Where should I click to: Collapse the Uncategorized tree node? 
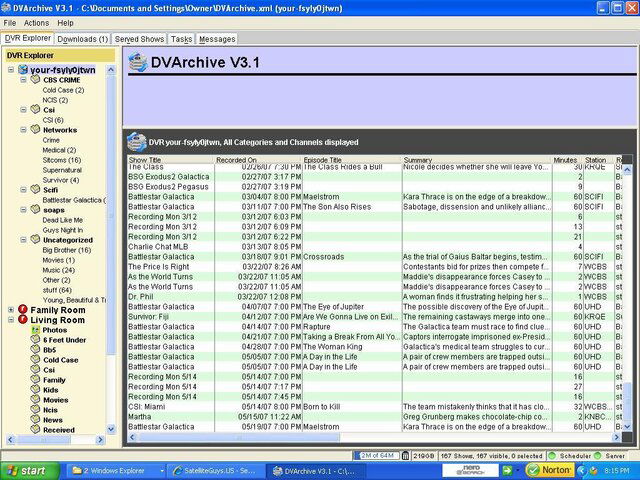tap(23, 240)
